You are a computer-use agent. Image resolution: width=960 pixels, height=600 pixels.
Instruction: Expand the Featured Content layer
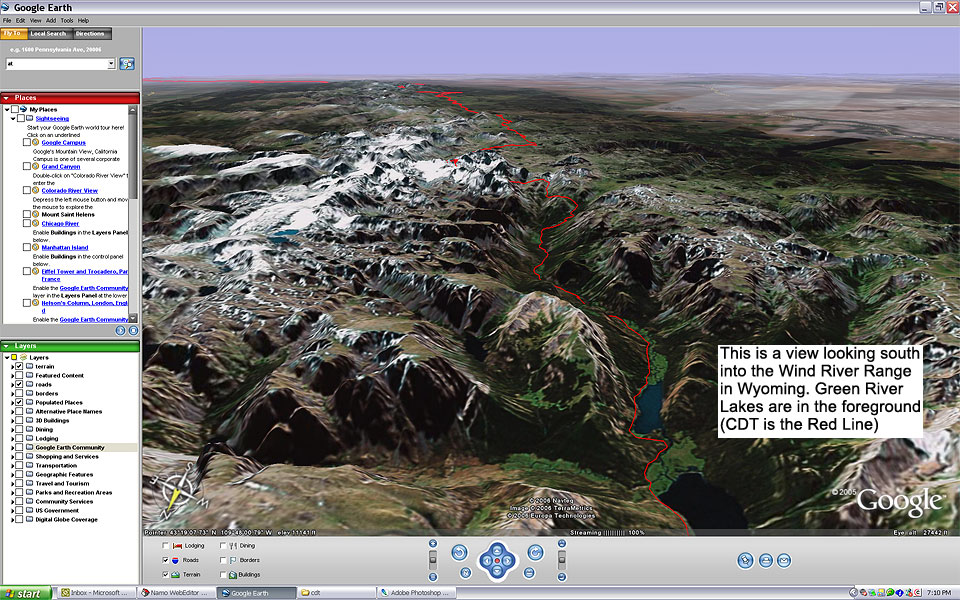12,376
